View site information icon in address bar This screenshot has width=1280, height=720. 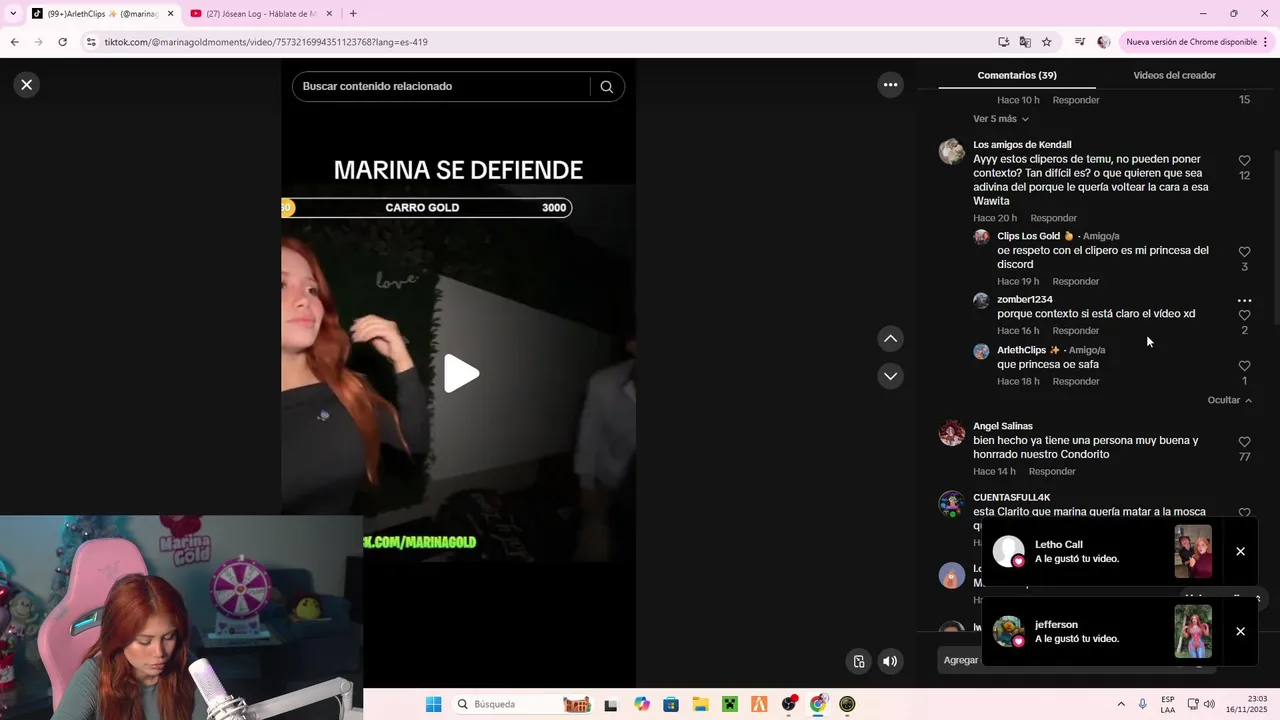91,42
